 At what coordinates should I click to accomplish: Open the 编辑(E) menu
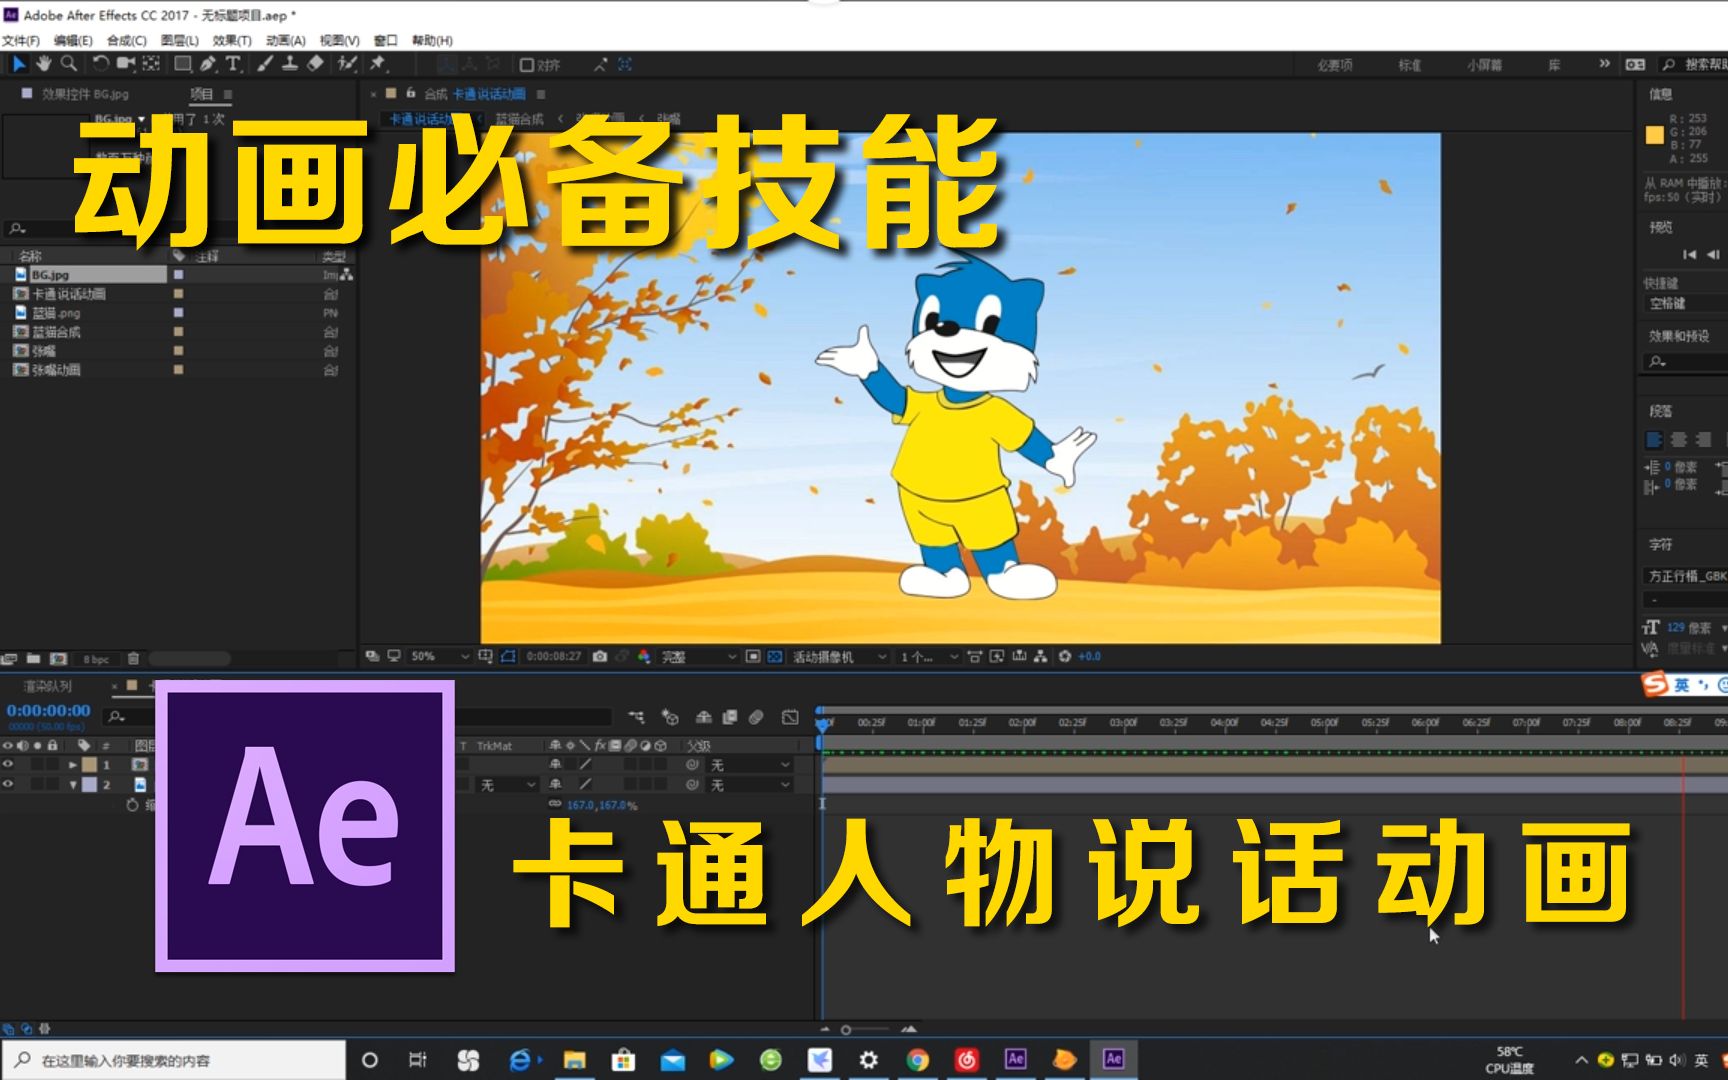coord(73,41)
